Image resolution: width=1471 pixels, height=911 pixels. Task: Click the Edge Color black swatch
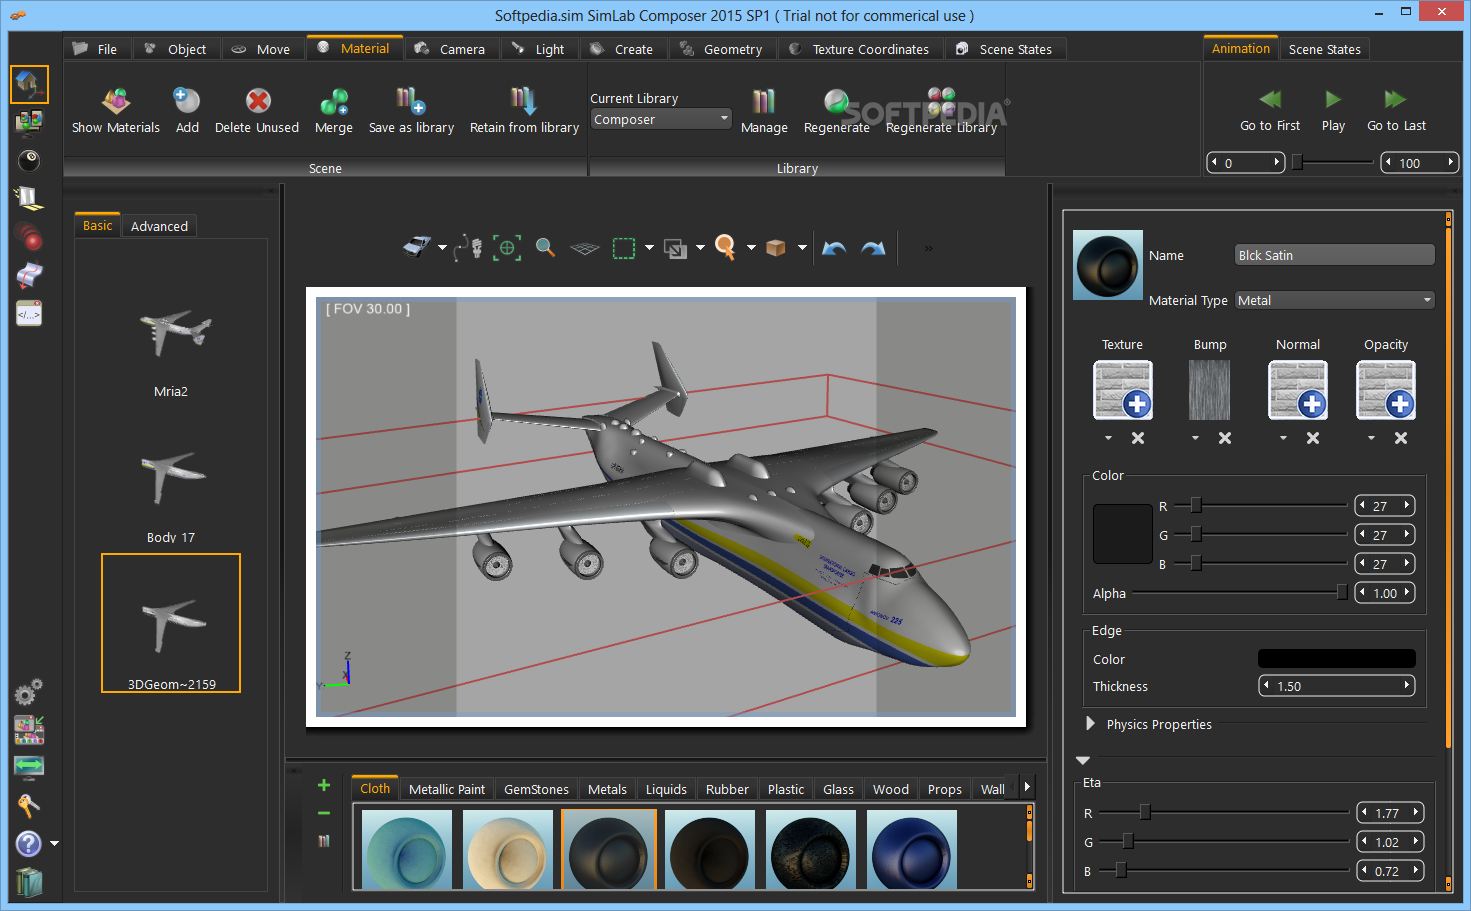pos(1336,658)
